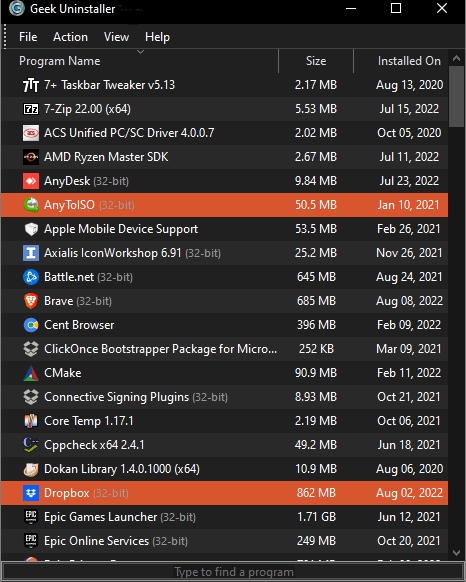Viewport: 466px width, 582px height.
Task: Click the Epic Online Services icon
Action: pyautogui.click(x=31, y=541)
